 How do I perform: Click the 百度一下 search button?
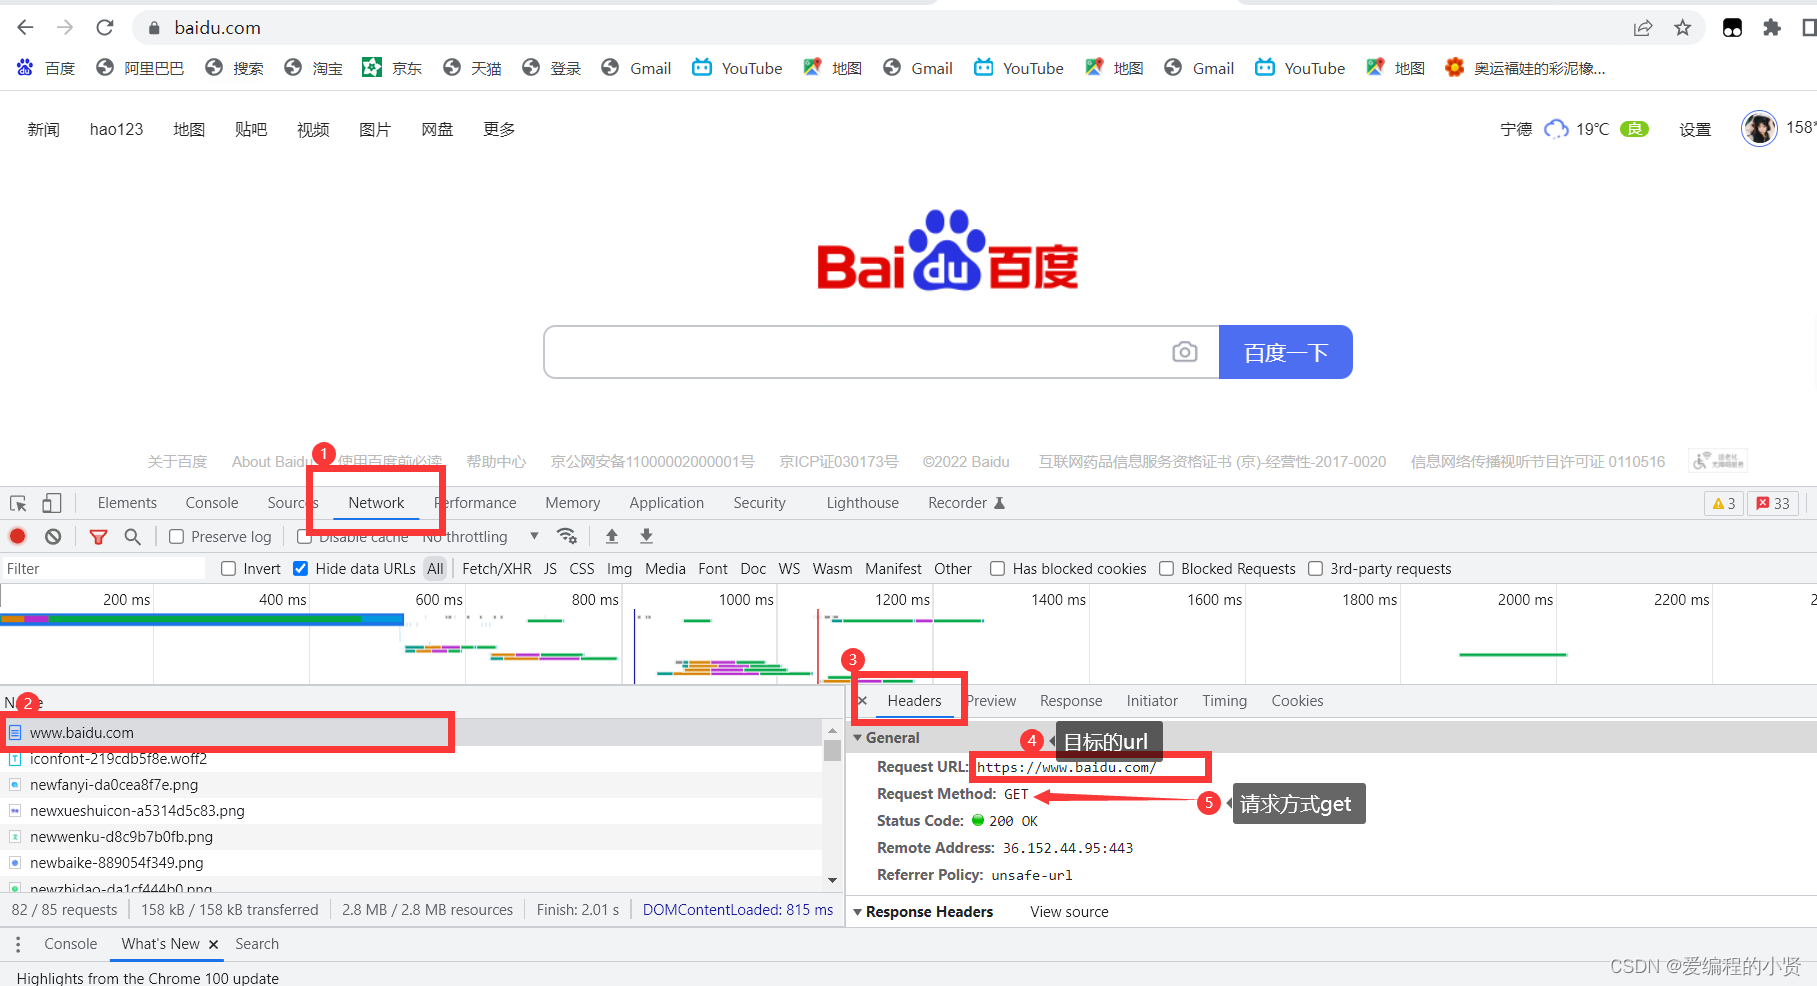[x=1286, y=352]
